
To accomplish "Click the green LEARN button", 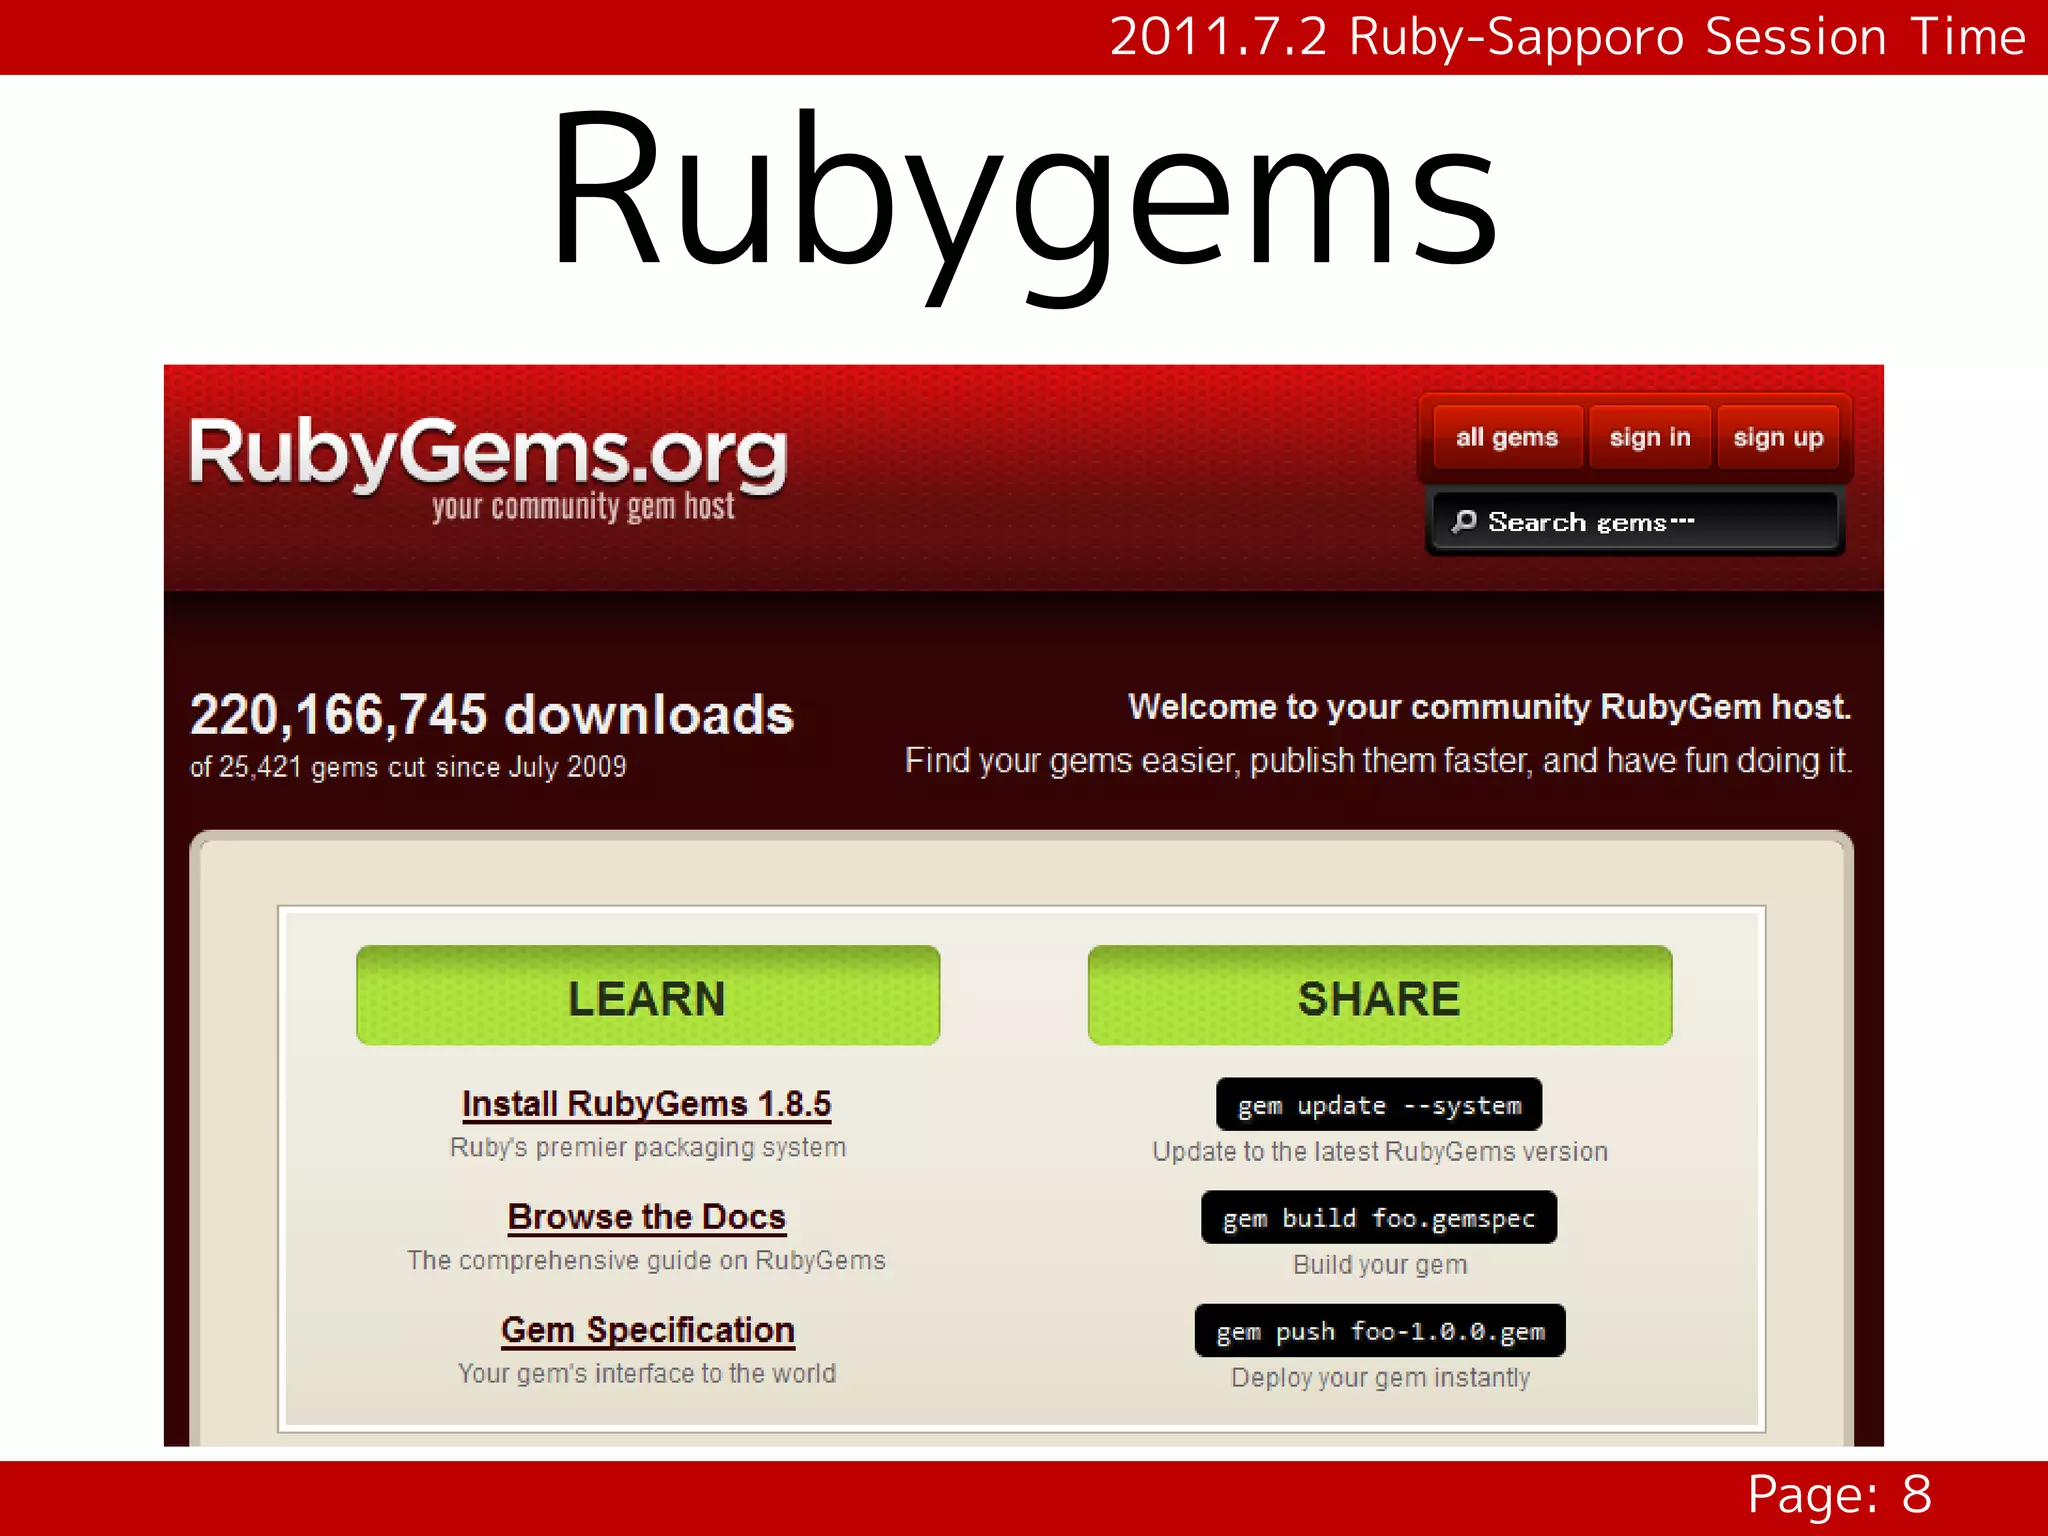I will coord(648,996).
